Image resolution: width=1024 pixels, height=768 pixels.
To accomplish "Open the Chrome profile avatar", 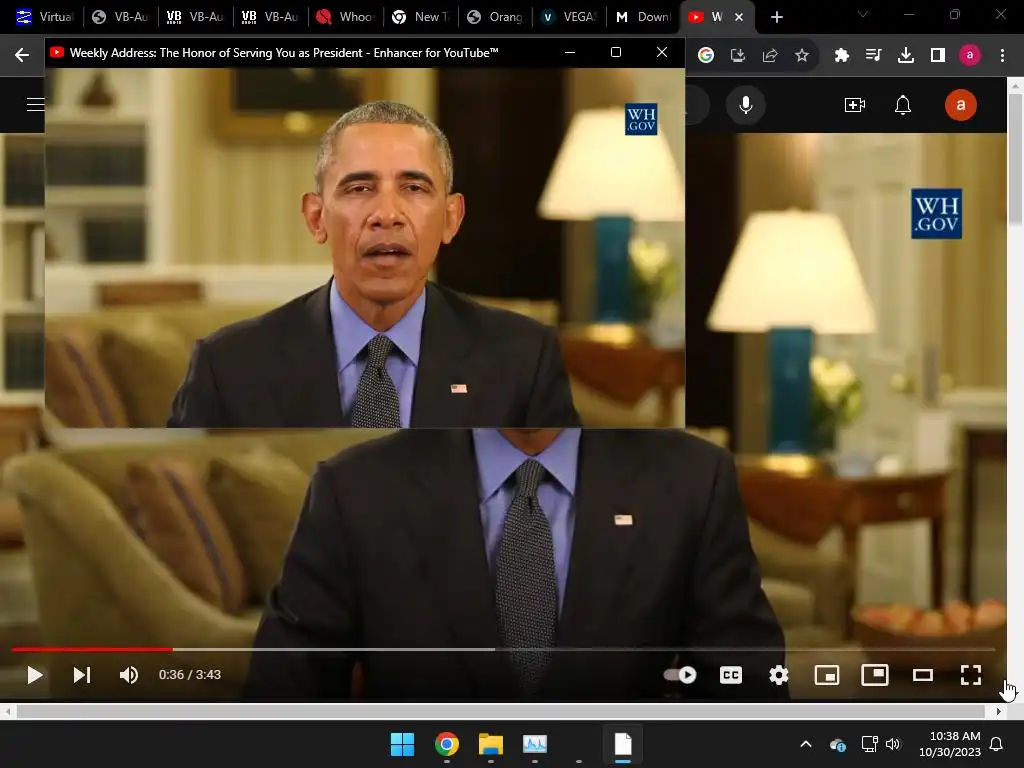I will coord(970,56).
